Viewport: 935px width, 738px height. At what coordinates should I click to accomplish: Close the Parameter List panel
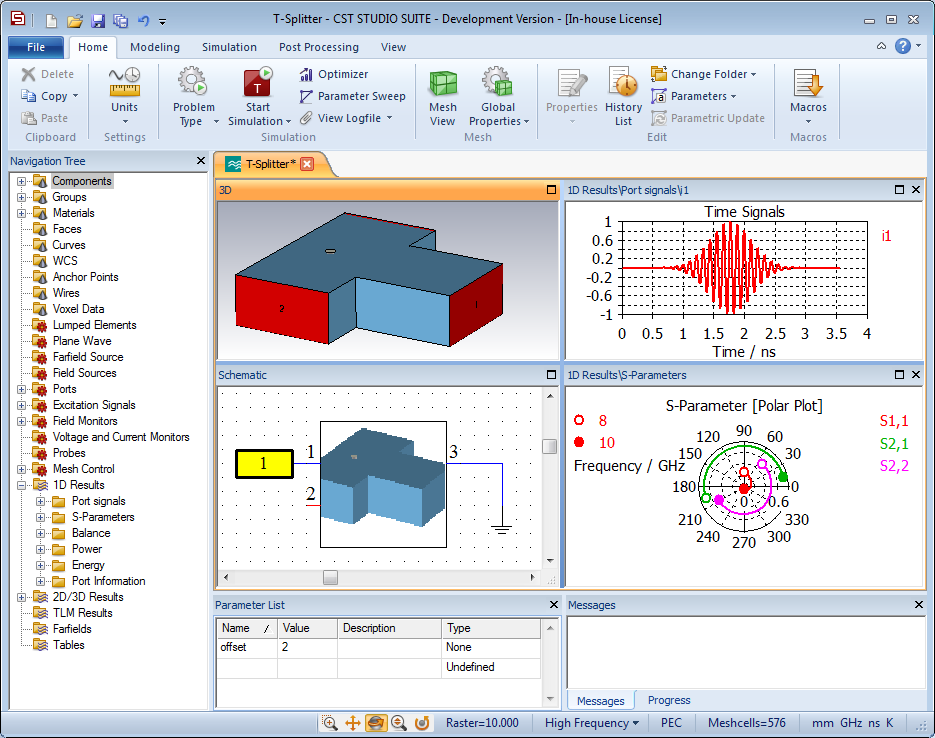[x=553, y=605]
